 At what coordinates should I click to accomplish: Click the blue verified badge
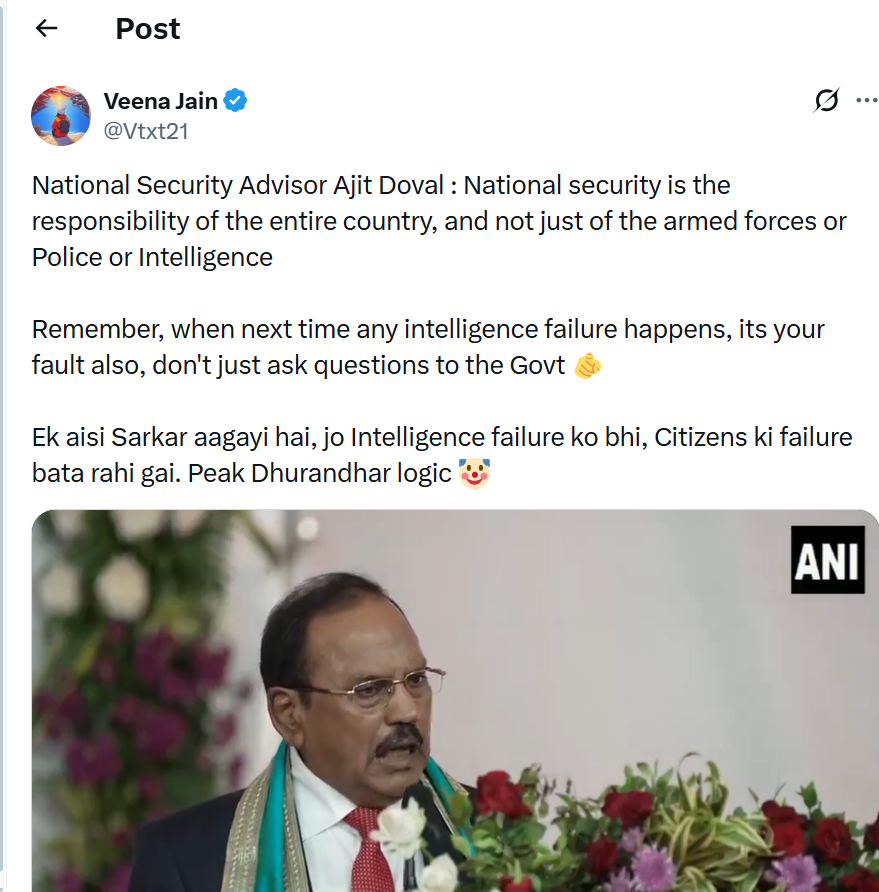point(236,101)
